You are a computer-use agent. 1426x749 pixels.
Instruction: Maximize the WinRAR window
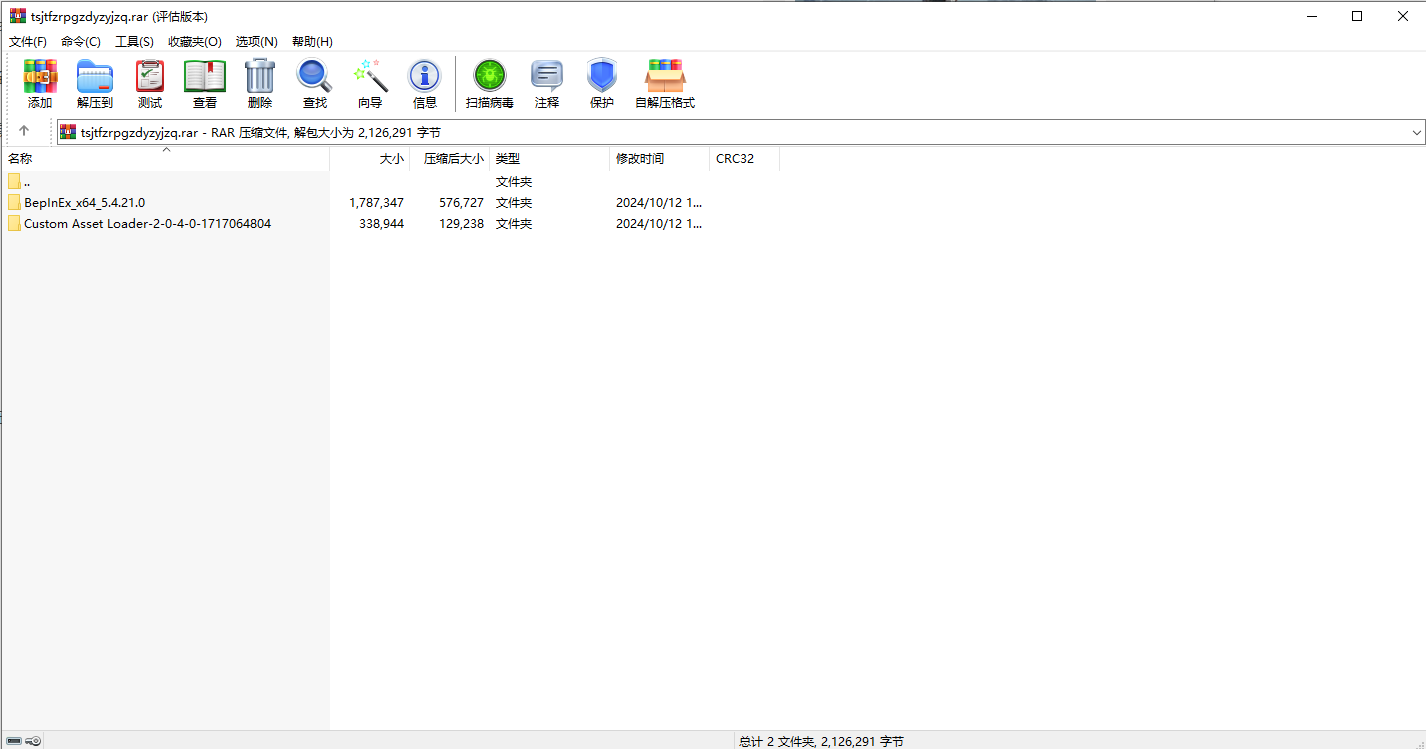click(1357, 16)
